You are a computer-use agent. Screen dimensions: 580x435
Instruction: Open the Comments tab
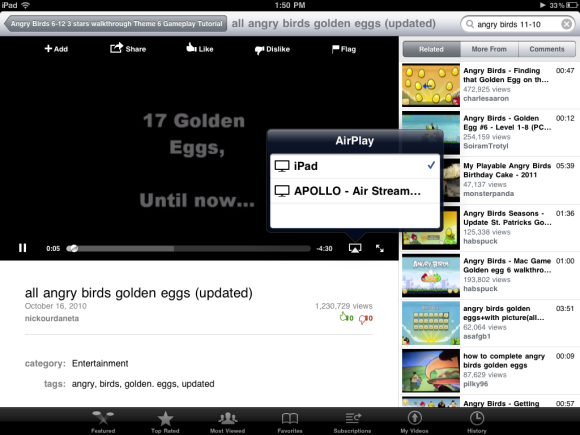click(x=547, y=49)
